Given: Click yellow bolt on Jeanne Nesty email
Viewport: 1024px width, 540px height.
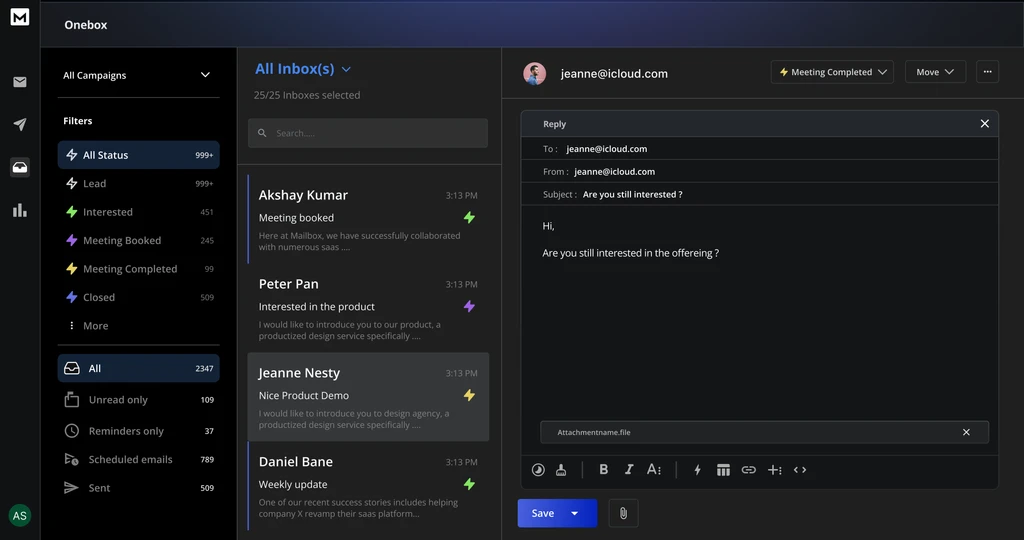Looking at the screenshot, I should (x=469, y=395).
